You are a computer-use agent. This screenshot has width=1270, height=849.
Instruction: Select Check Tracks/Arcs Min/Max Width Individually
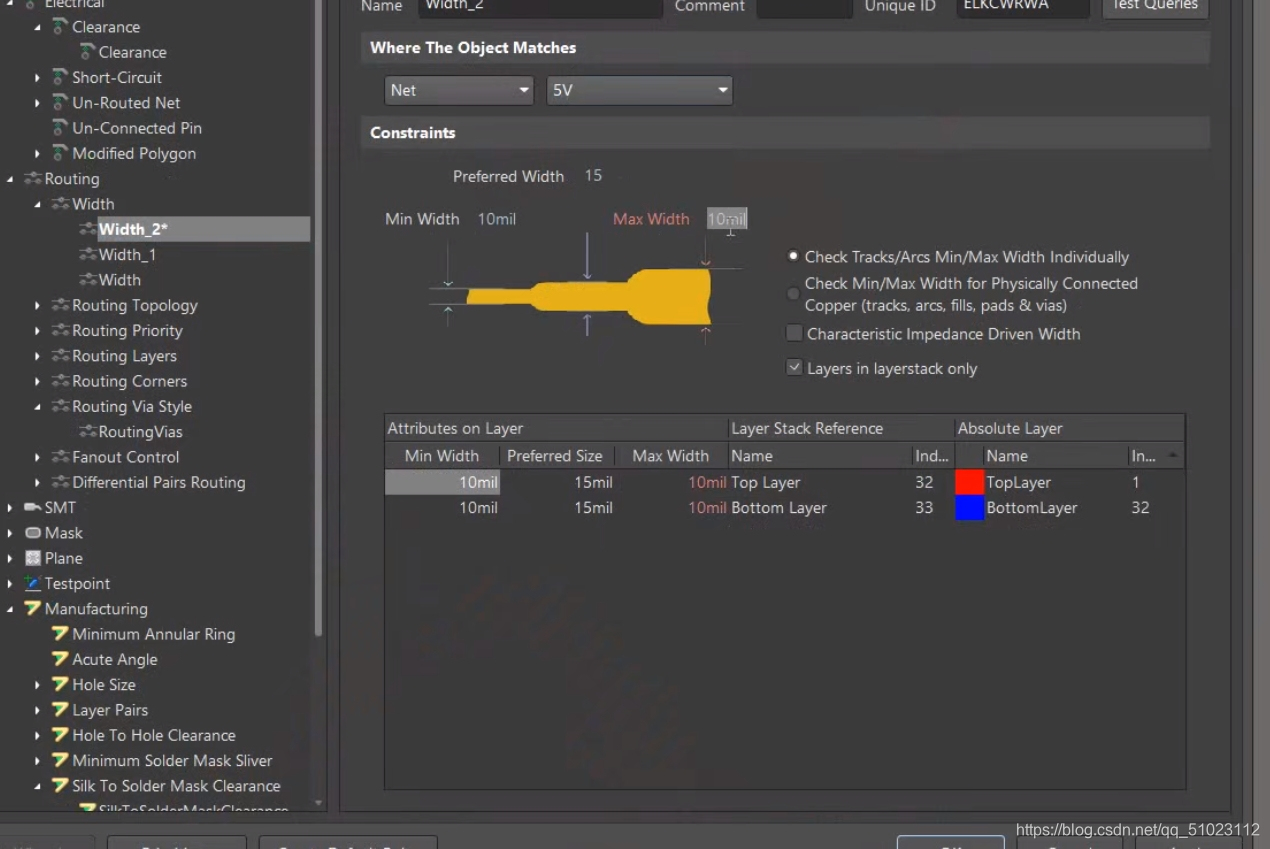(793, 257)
